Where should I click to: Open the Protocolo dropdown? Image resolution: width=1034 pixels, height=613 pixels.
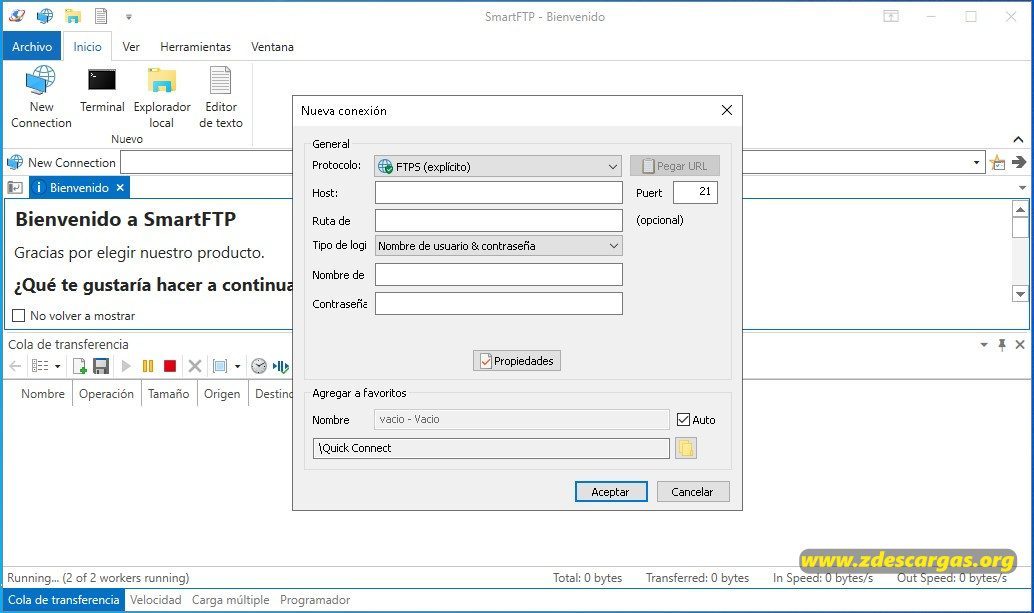[x=499, y=166]
